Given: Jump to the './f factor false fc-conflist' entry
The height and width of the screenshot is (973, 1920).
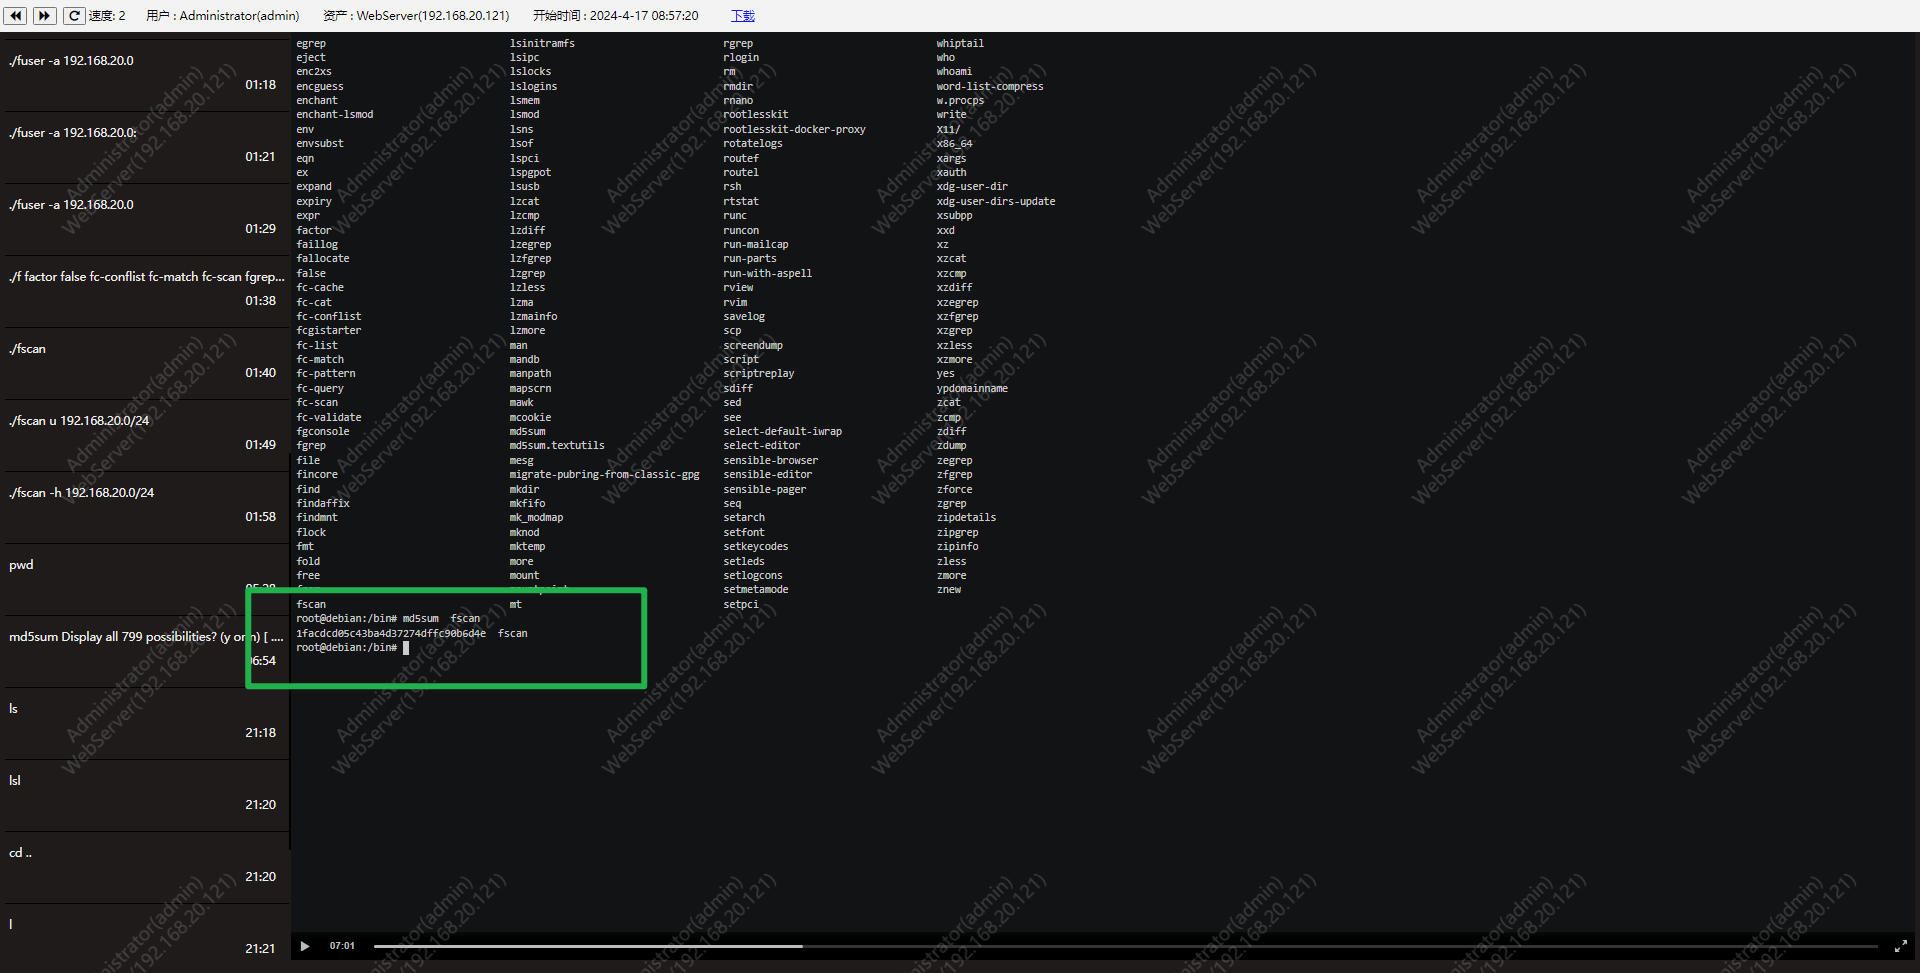Looking at the screenshot, I should 145,289.
